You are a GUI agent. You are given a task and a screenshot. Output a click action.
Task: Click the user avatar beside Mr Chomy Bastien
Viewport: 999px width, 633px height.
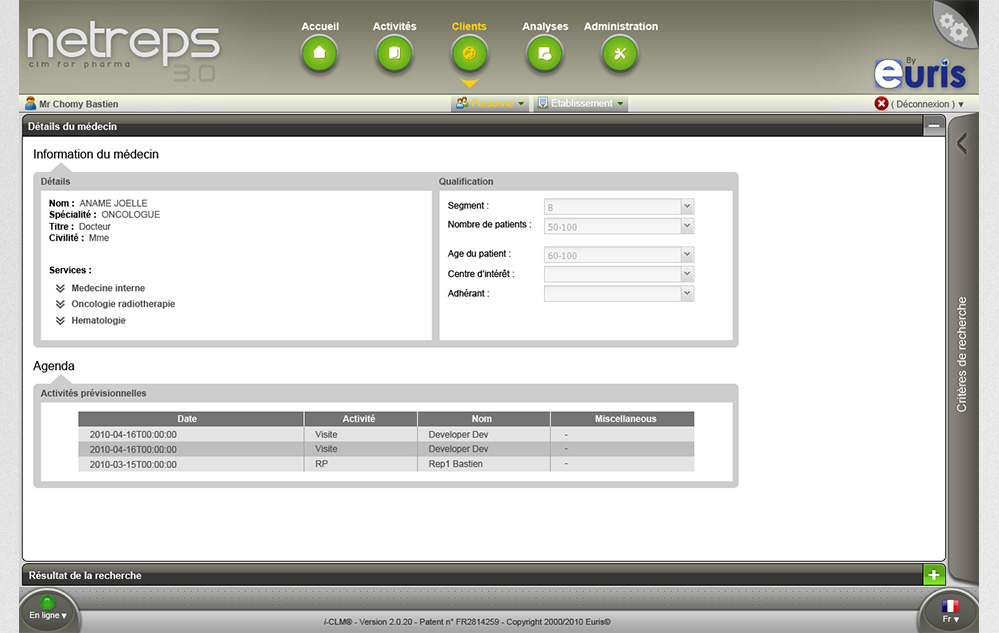[30, 103]
